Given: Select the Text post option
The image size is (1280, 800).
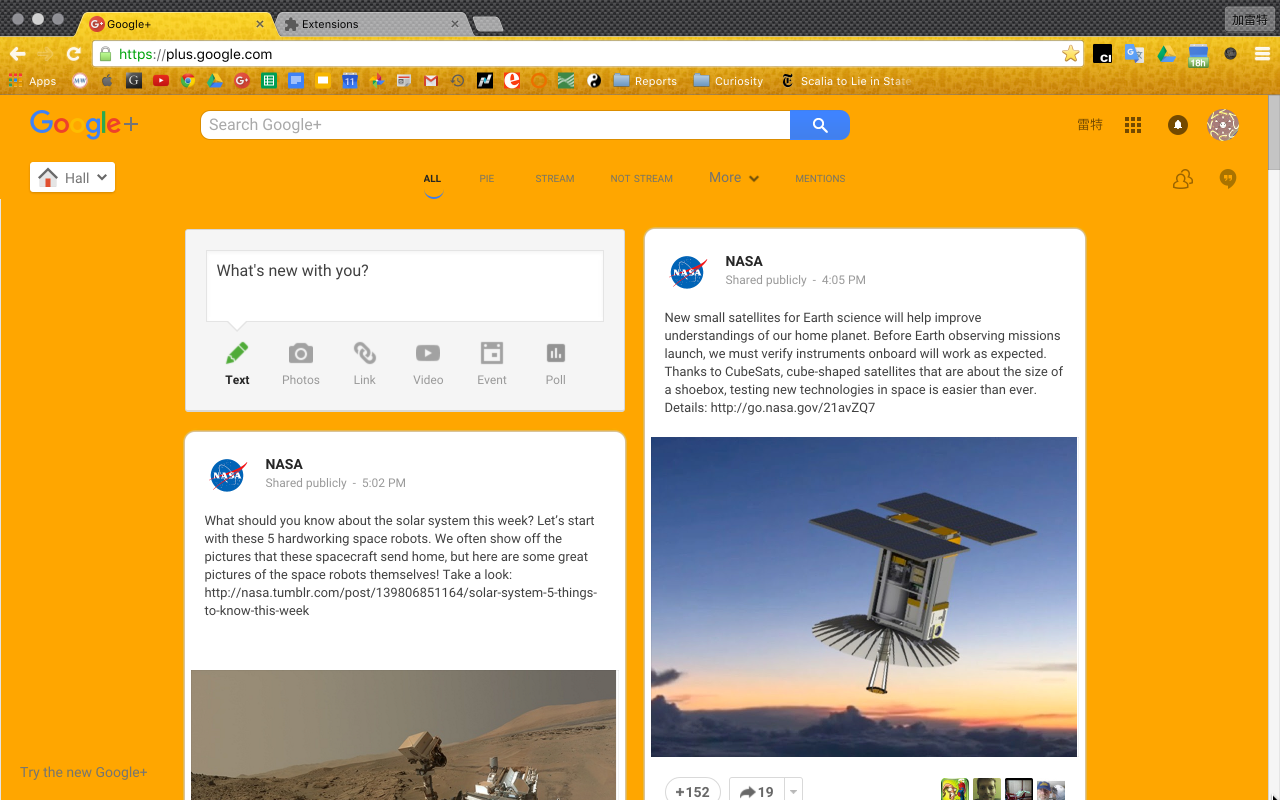Looking at the screenshot, I should 237,364.
